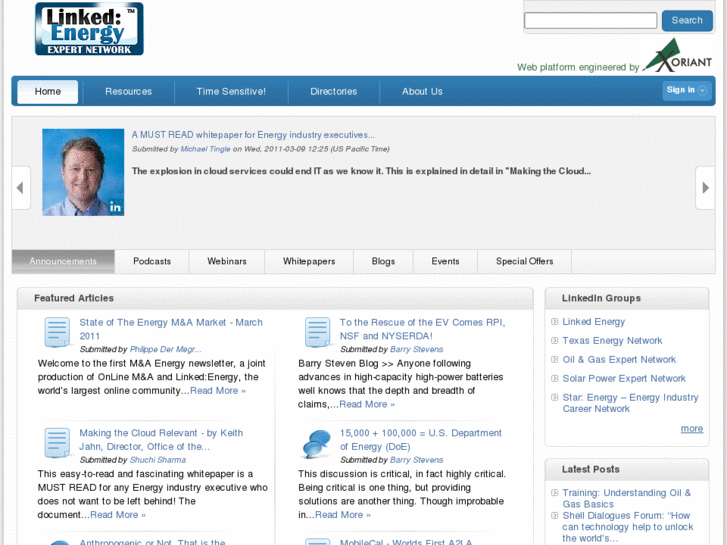Open Shuchi Sharma author link
Viewport: 727px width, 545px height.
[x=158, y=460]
